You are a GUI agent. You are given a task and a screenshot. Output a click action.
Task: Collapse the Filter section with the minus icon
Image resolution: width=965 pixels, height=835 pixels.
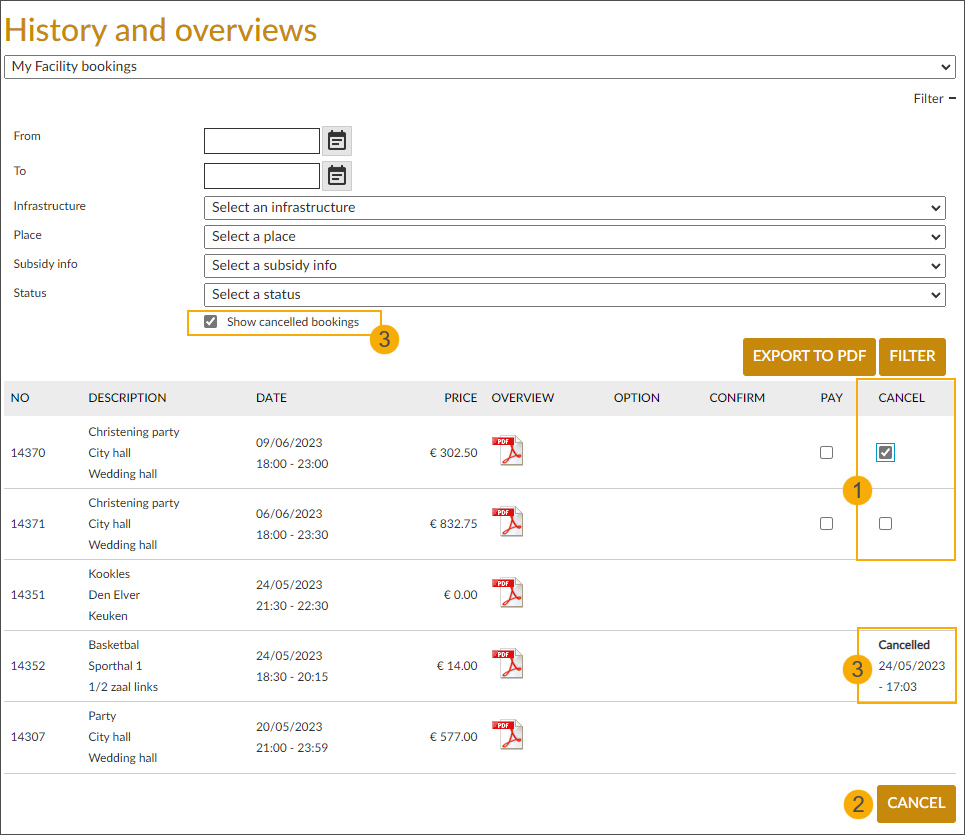[x=953, y=97]
